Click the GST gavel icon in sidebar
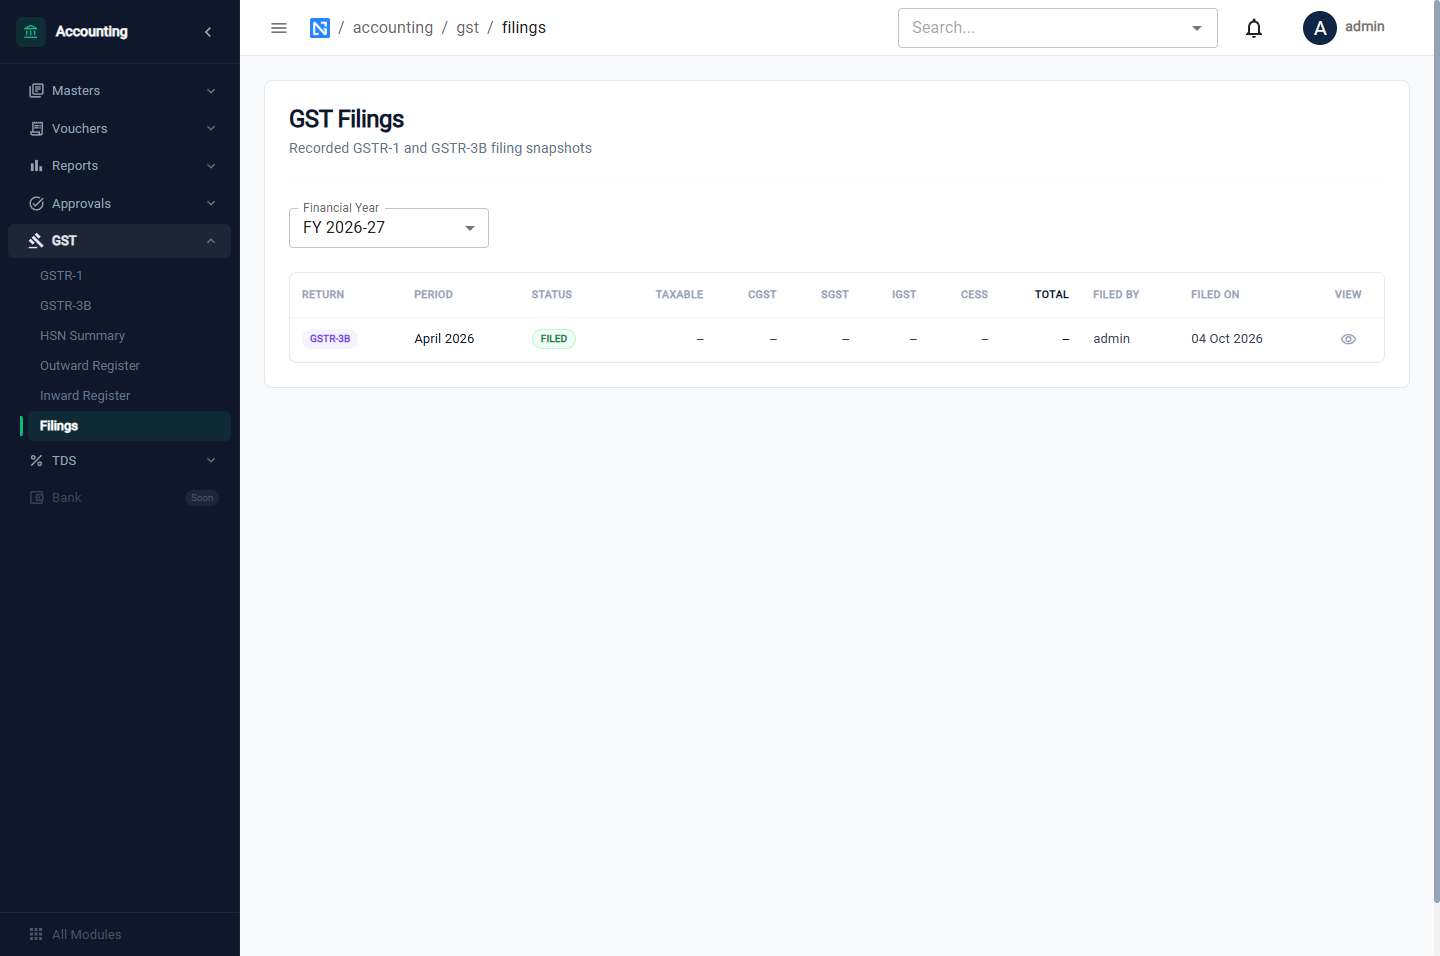 pyautogui.click(x=36, y=241)
